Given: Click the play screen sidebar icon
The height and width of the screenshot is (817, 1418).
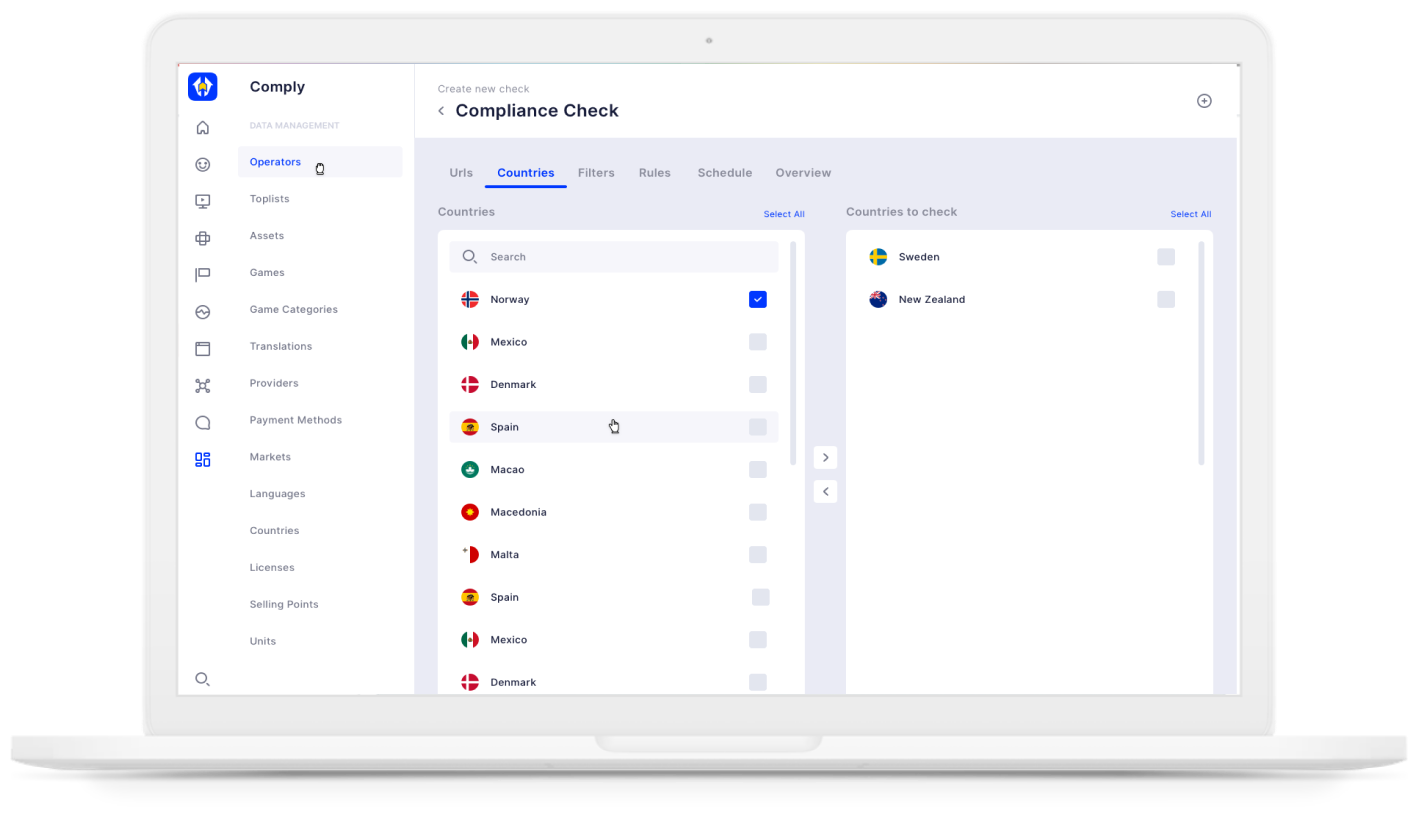Looking at the screenshot, I should click(203, 201).
